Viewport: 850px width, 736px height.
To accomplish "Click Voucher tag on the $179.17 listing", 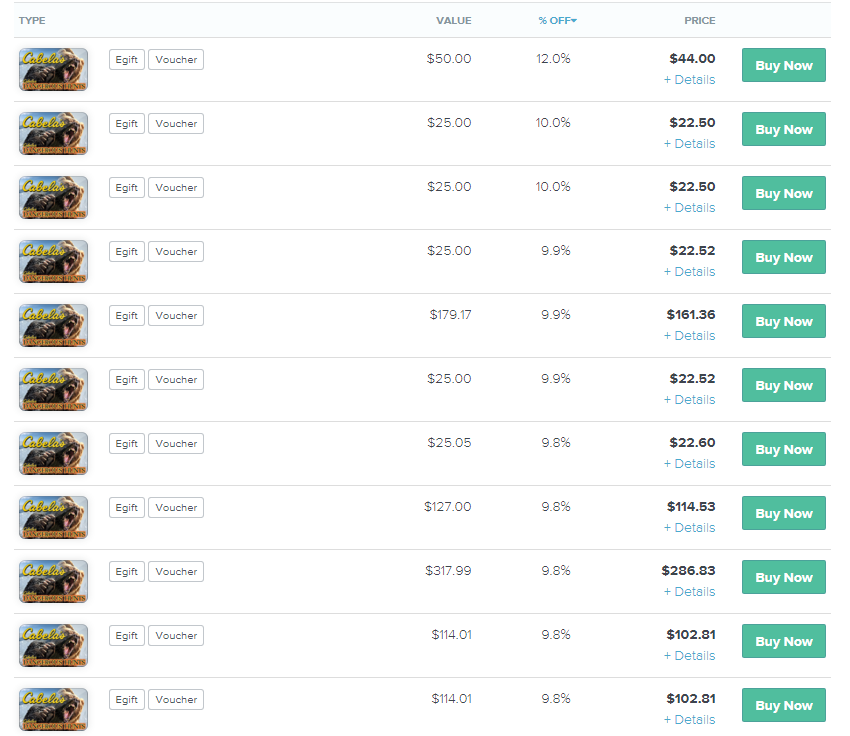I will coord(176,315).
